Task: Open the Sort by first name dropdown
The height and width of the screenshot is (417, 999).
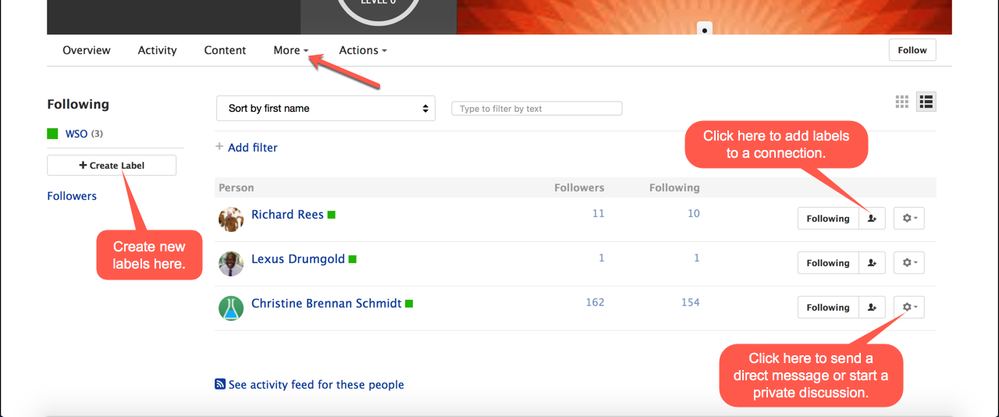Action: point(326,108)
